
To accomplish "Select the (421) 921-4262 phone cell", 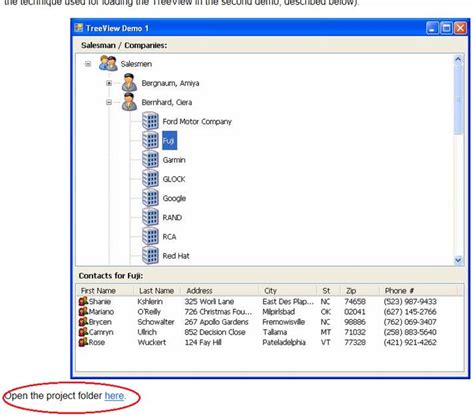I will pyautogui.click(x=410, y=342).
